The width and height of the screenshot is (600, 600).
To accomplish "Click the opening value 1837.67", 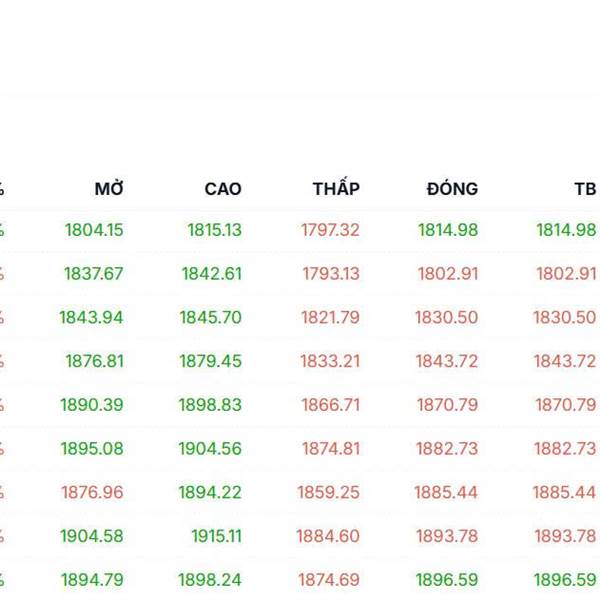I will [x=94, y=274].
